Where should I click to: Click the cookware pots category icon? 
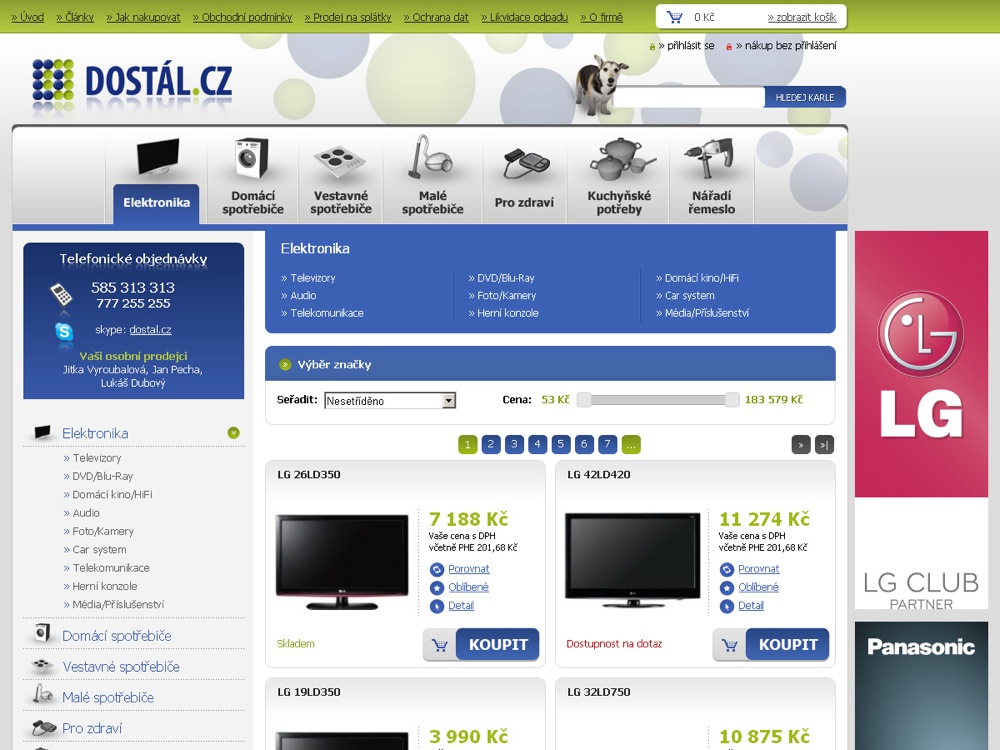point(620,160)
